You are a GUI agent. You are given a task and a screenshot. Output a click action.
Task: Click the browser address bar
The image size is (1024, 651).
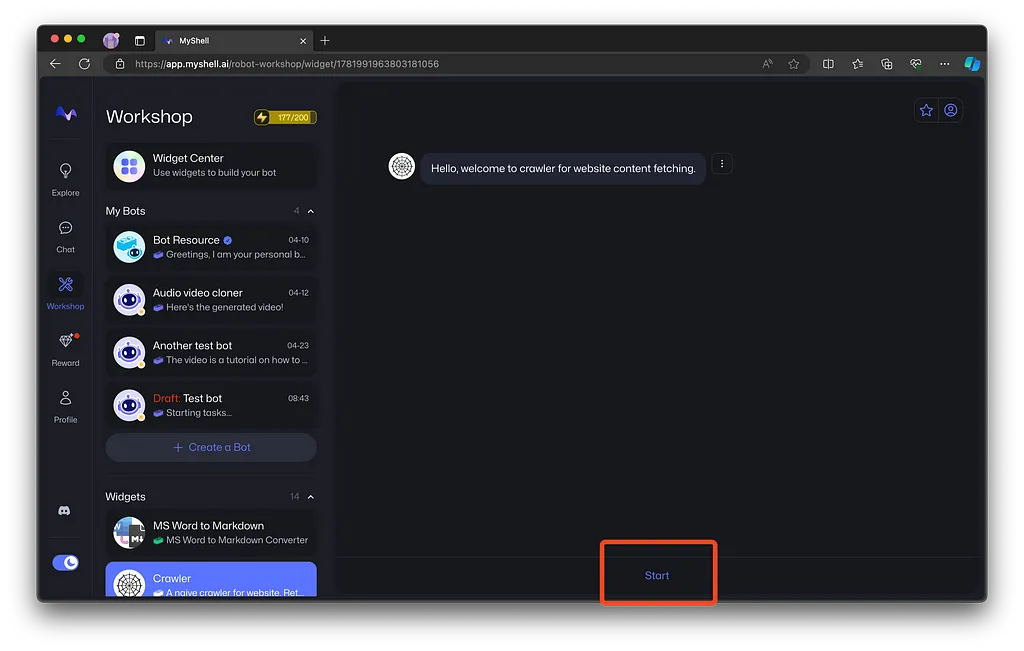[x=440, y=64]
